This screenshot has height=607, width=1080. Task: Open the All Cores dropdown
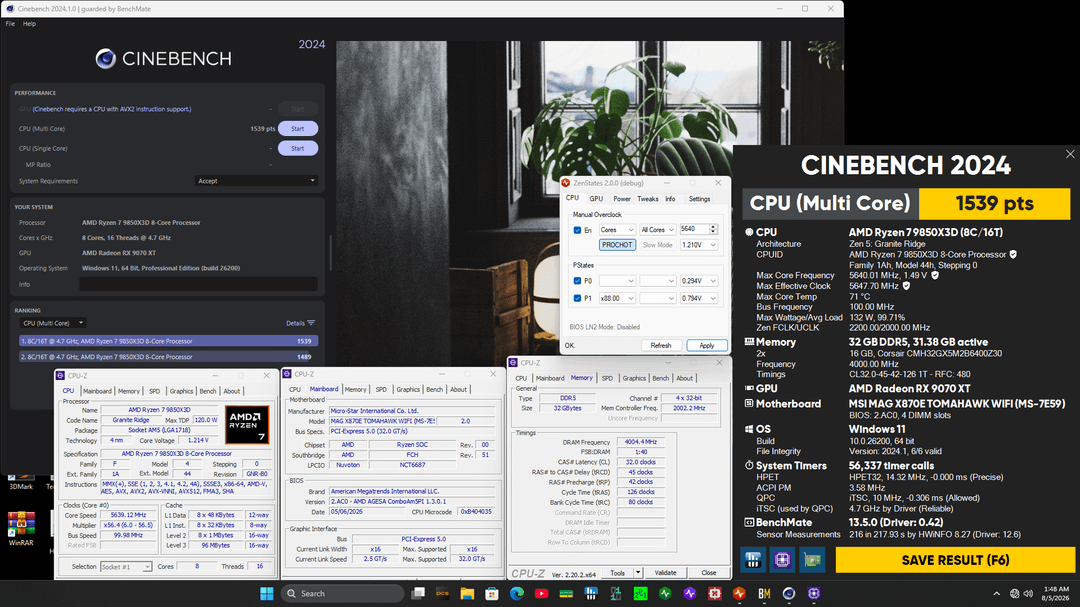tap(657, 230)
